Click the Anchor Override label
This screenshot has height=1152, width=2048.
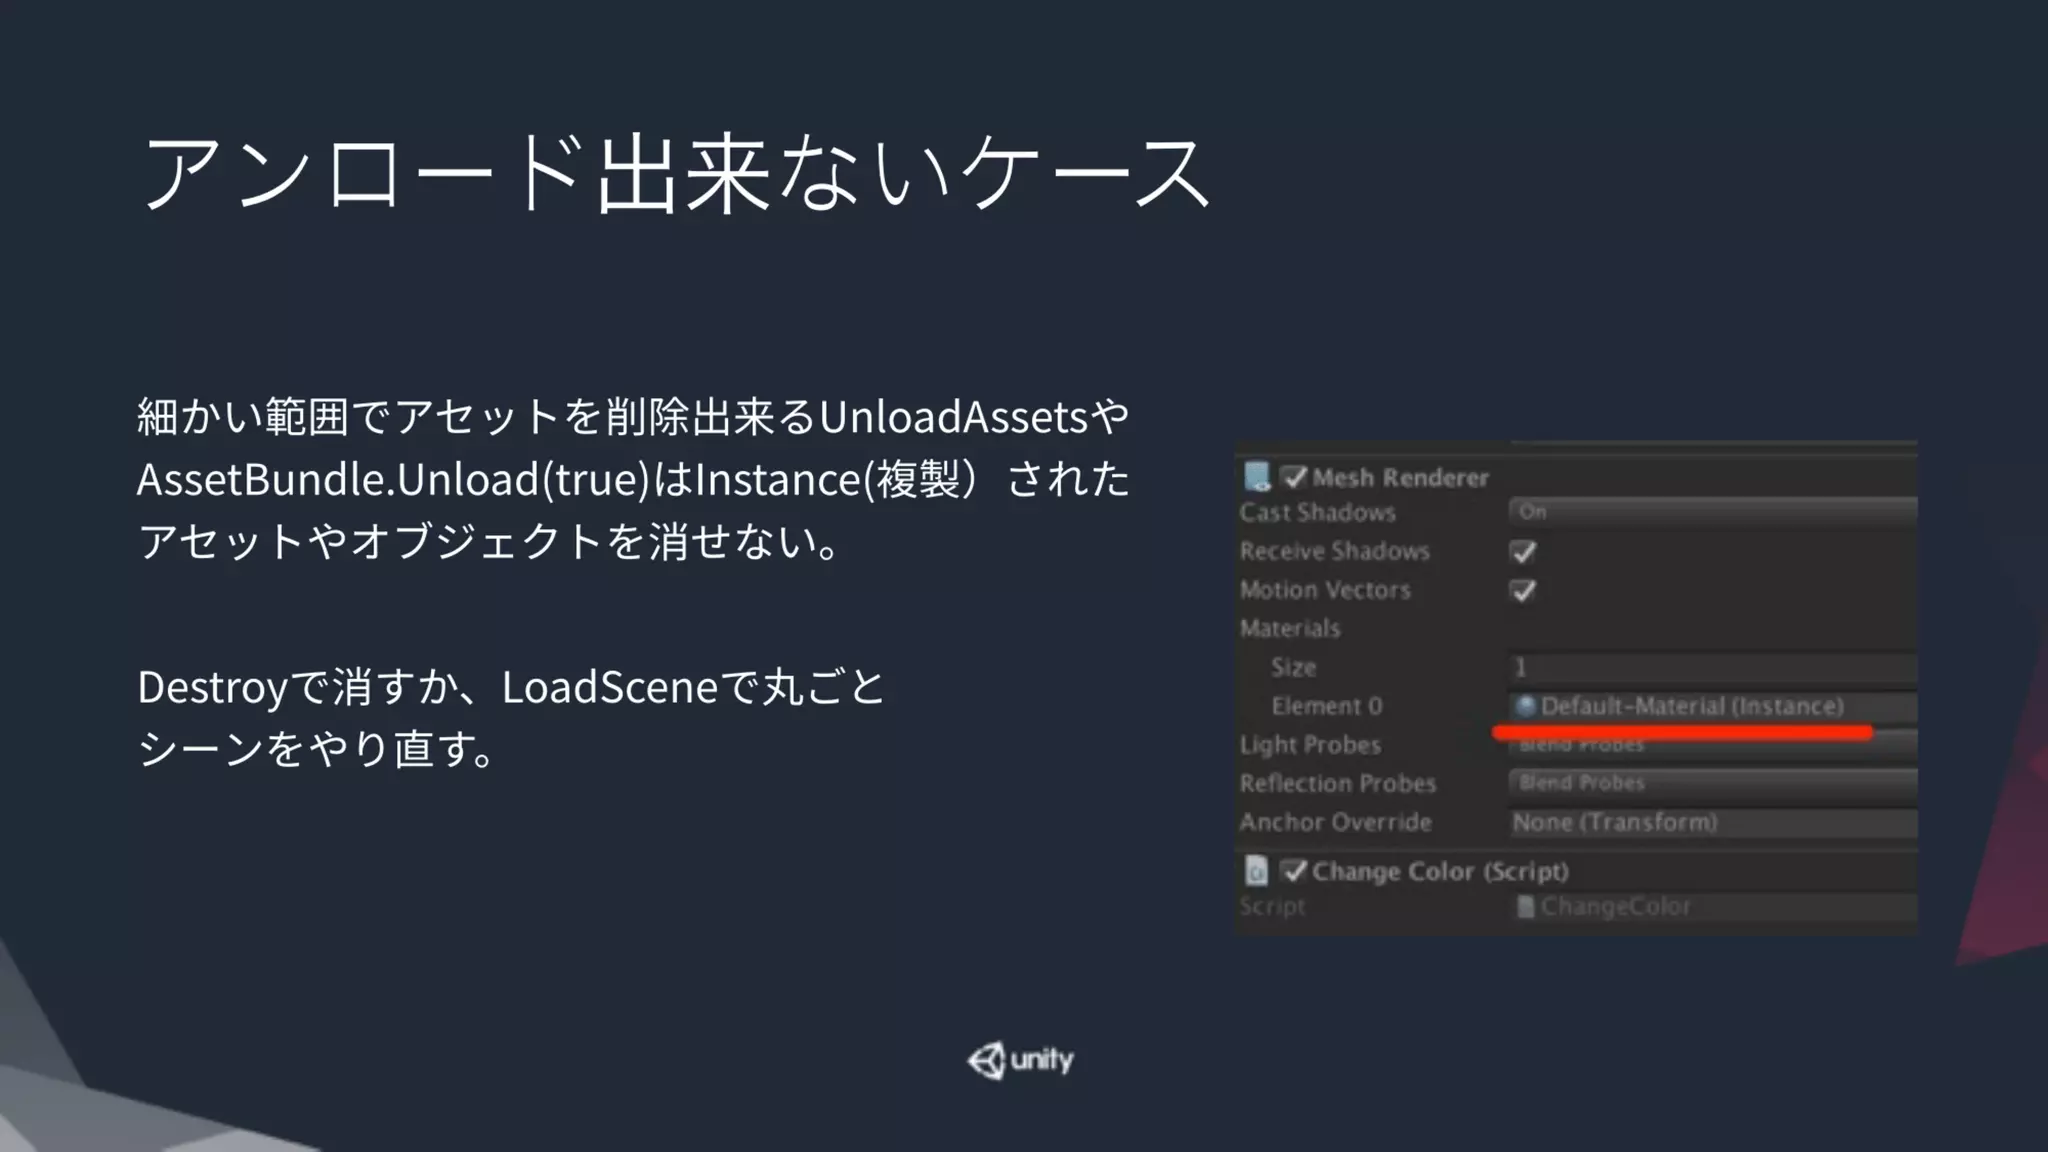click(x=1336, y=822)
